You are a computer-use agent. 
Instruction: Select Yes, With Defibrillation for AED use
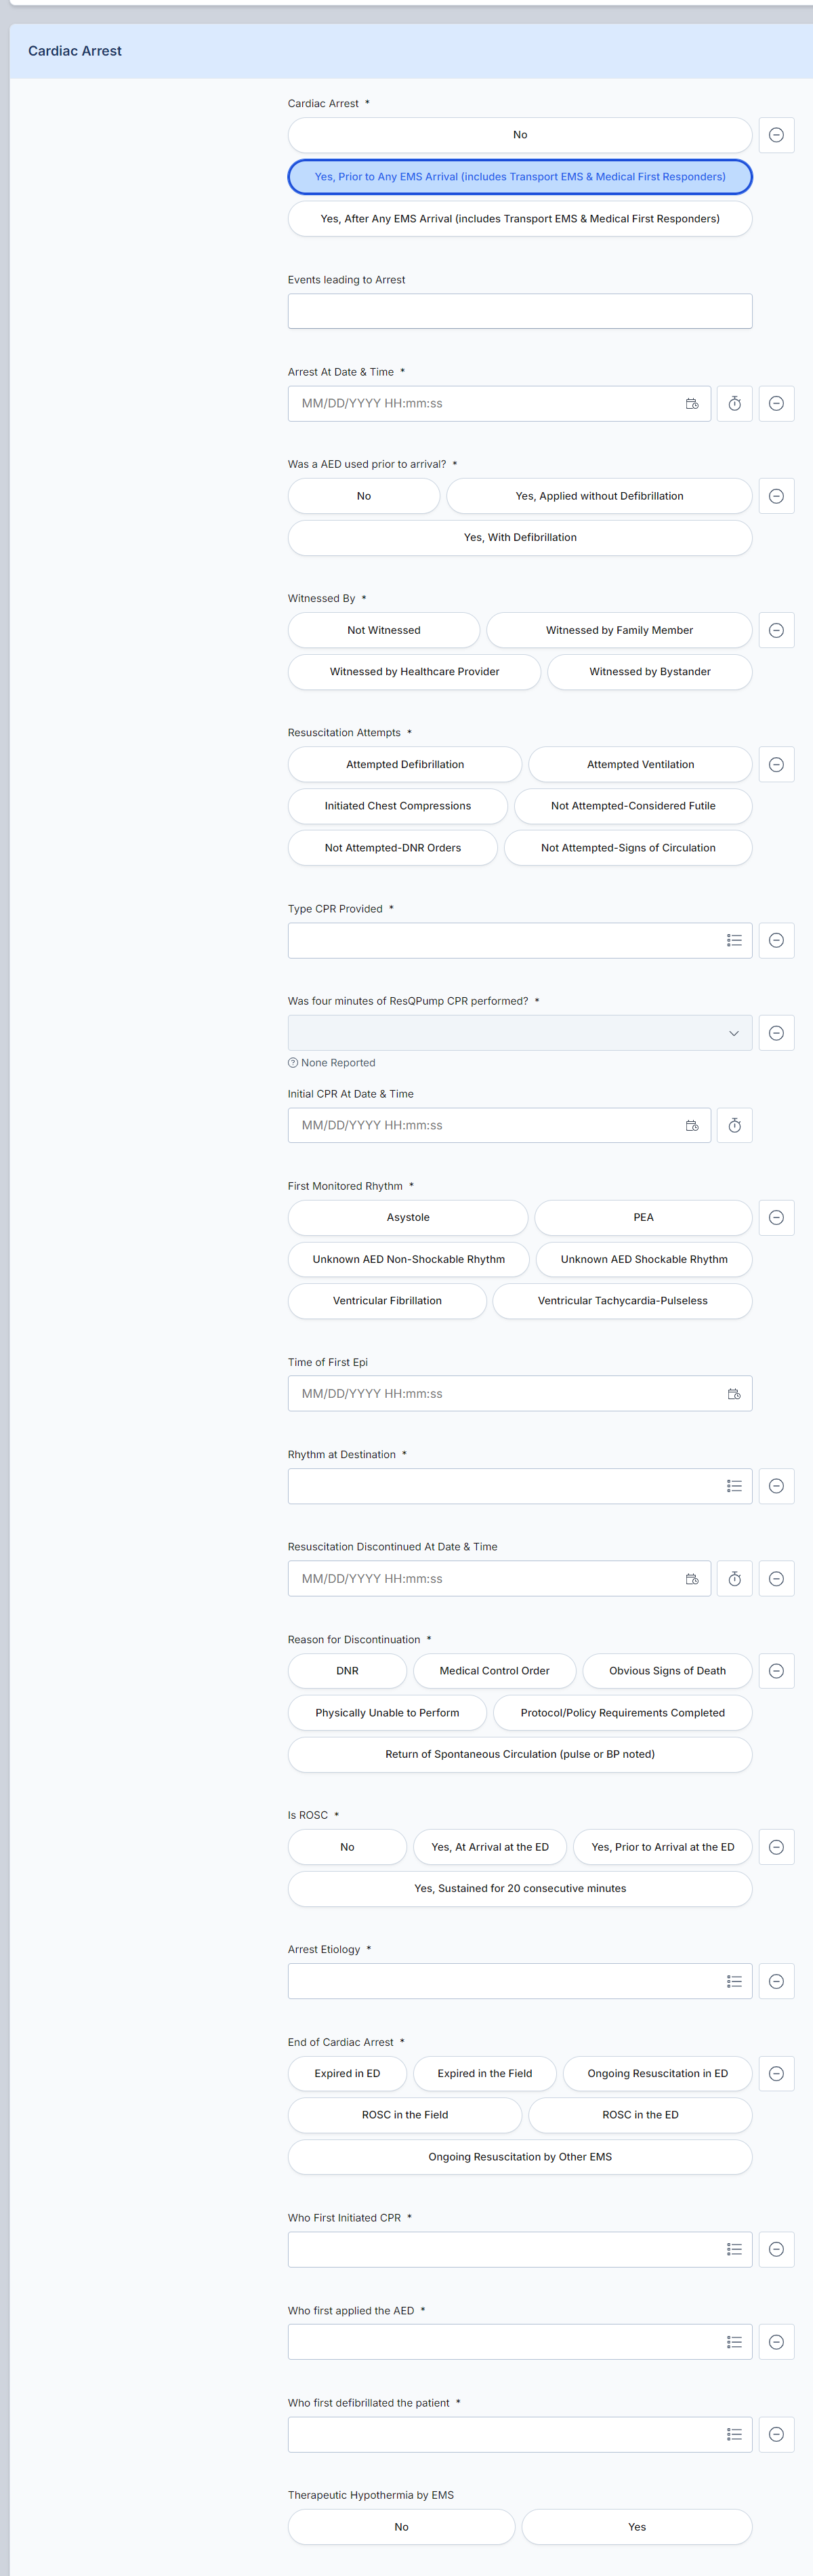click(x=520, y=538)
